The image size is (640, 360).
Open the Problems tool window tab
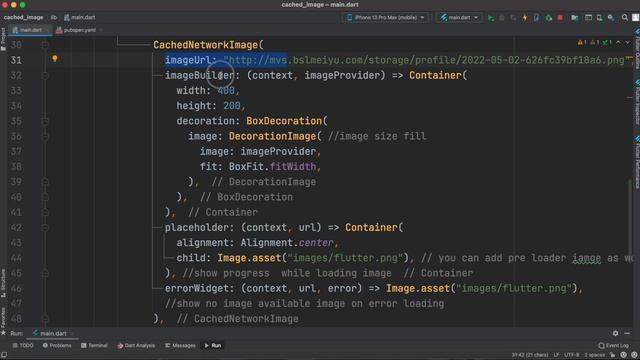57,345
